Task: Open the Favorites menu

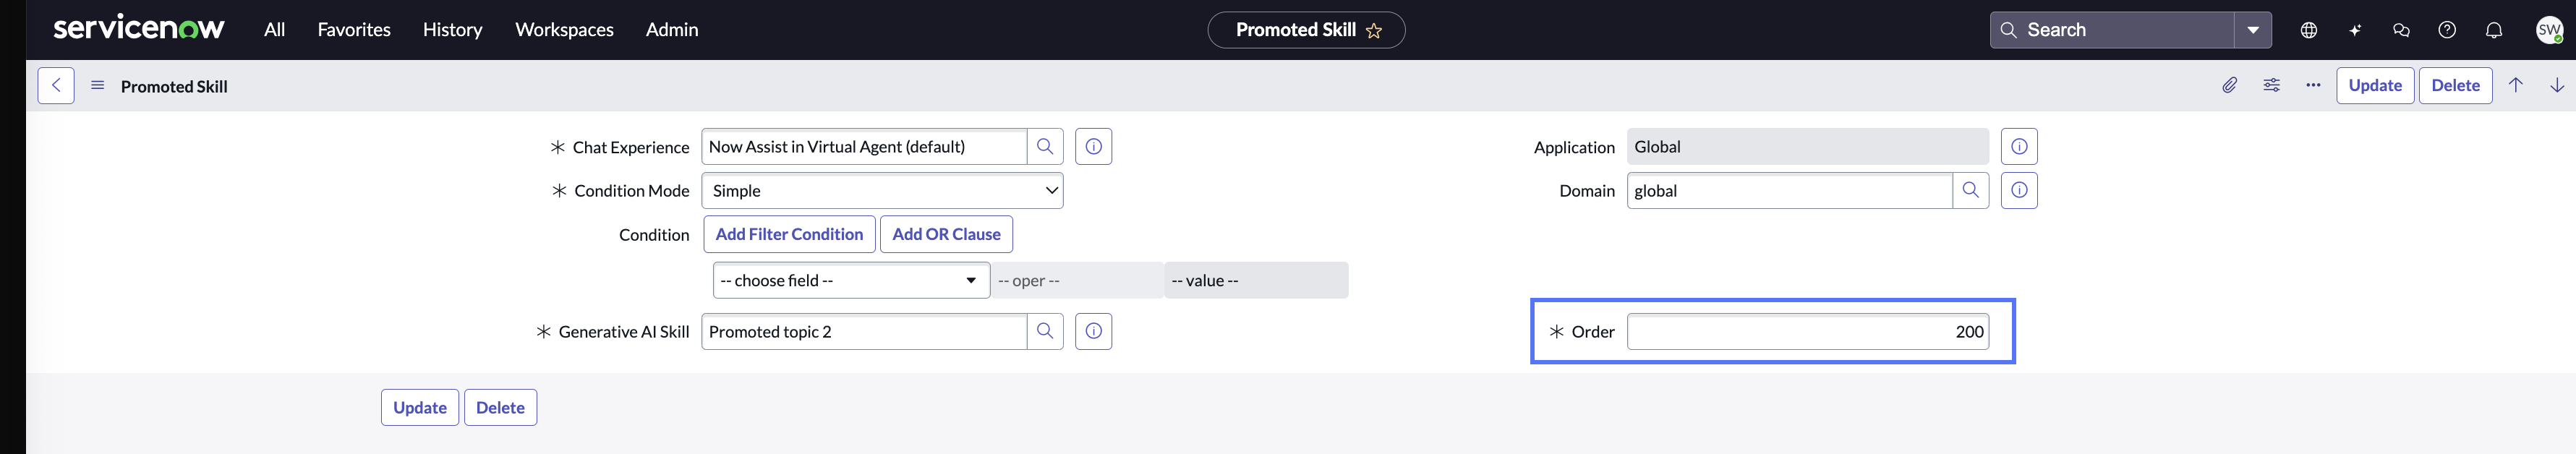Action: 354,30
